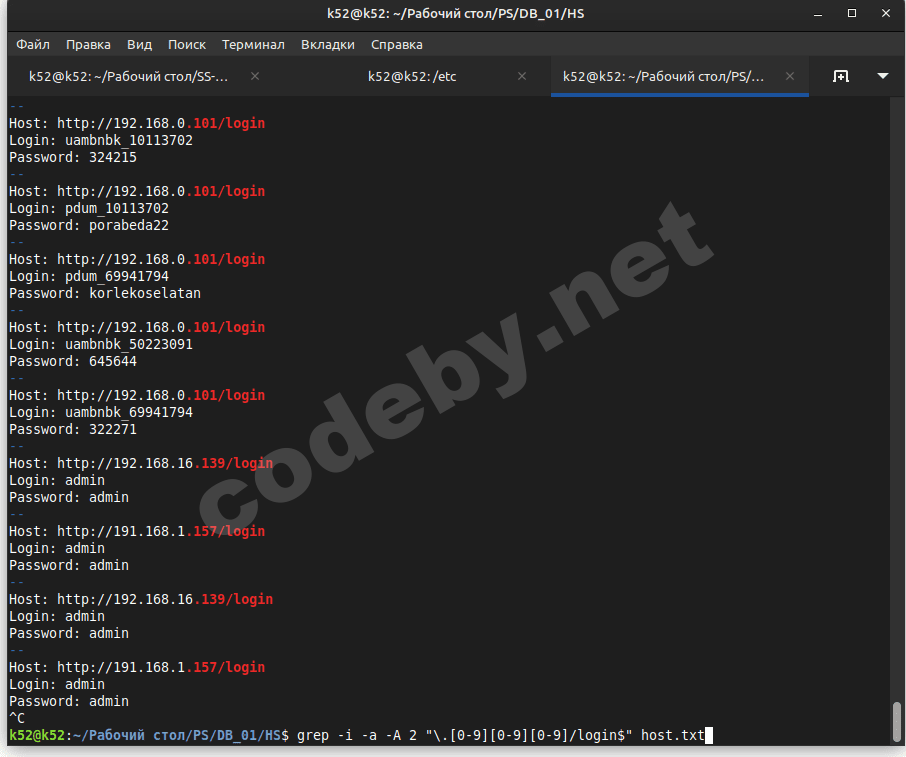Open the Вкладки menu
The width and height of the screenshot is (906, 757).
[328, 44]
